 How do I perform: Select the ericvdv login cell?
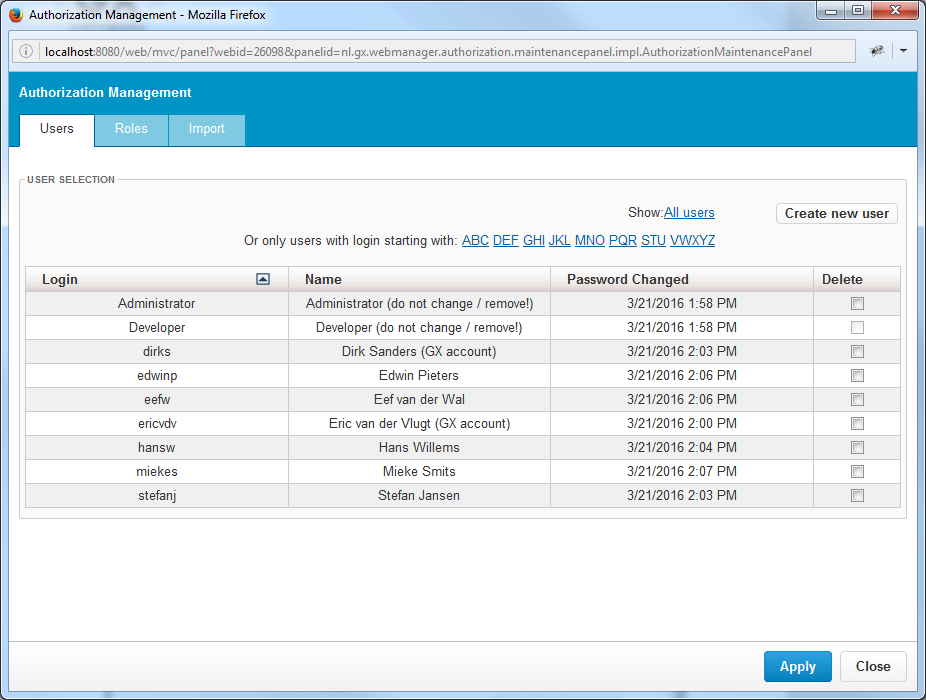click(x=156, y=424)
